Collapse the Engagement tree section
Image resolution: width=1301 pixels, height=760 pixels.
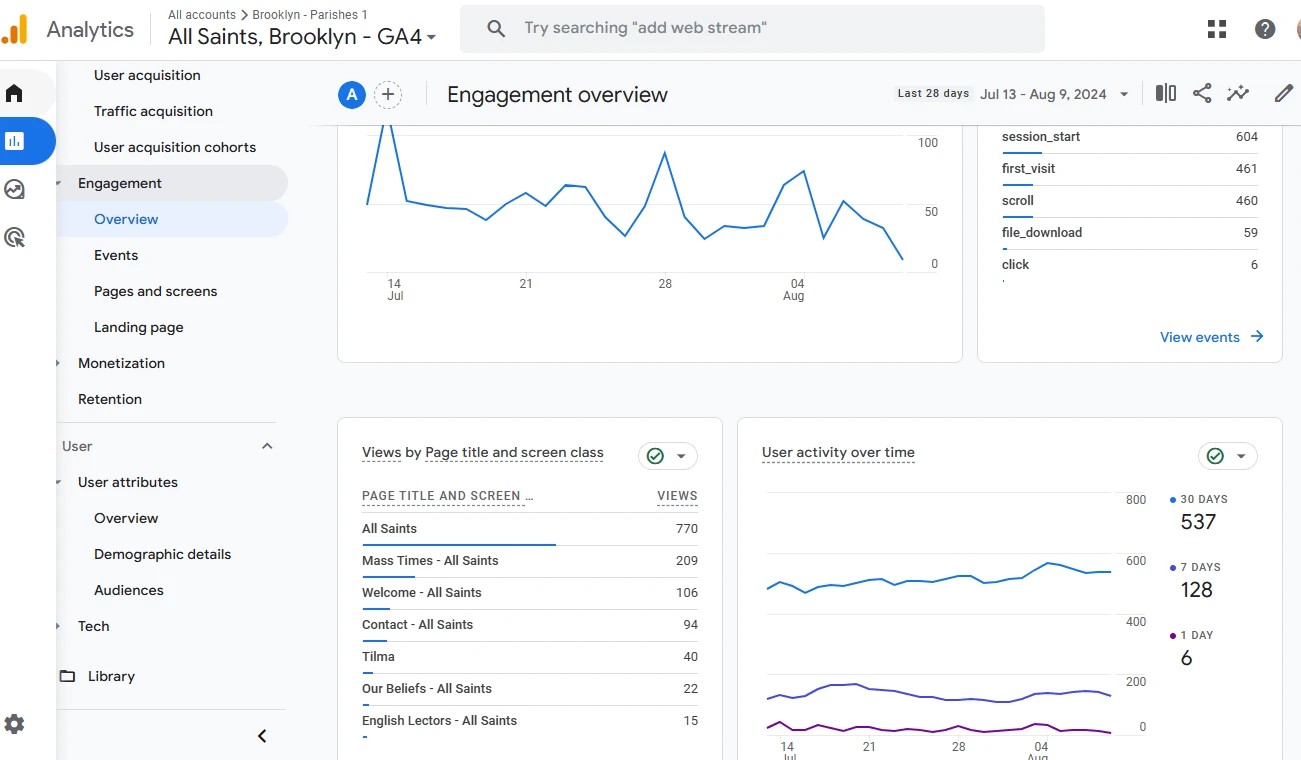click(59, 183)
